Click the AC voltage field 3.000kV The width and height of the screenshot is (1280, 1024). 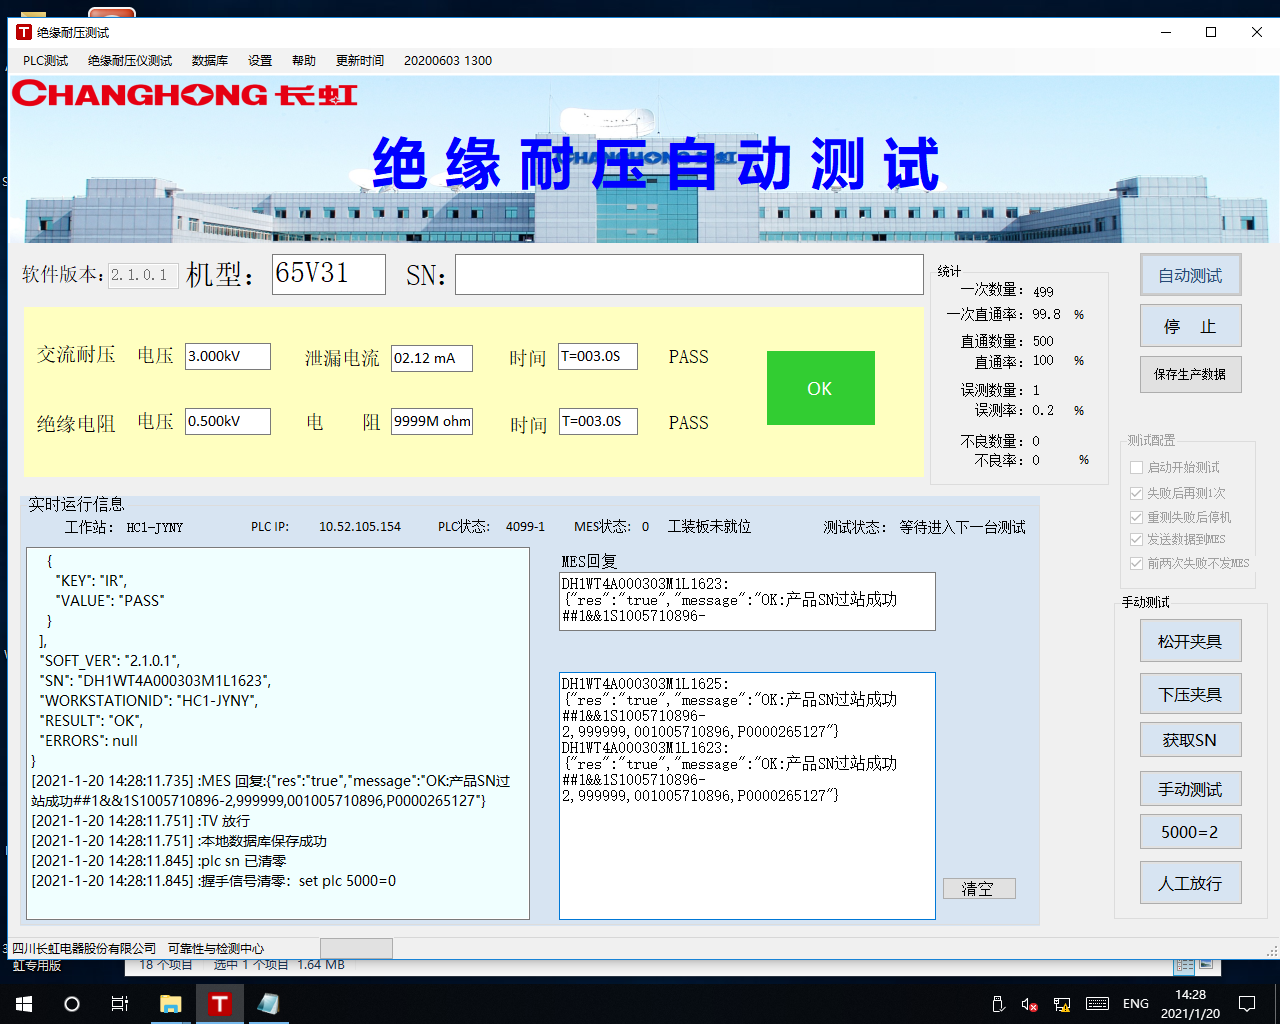point(228,356)
